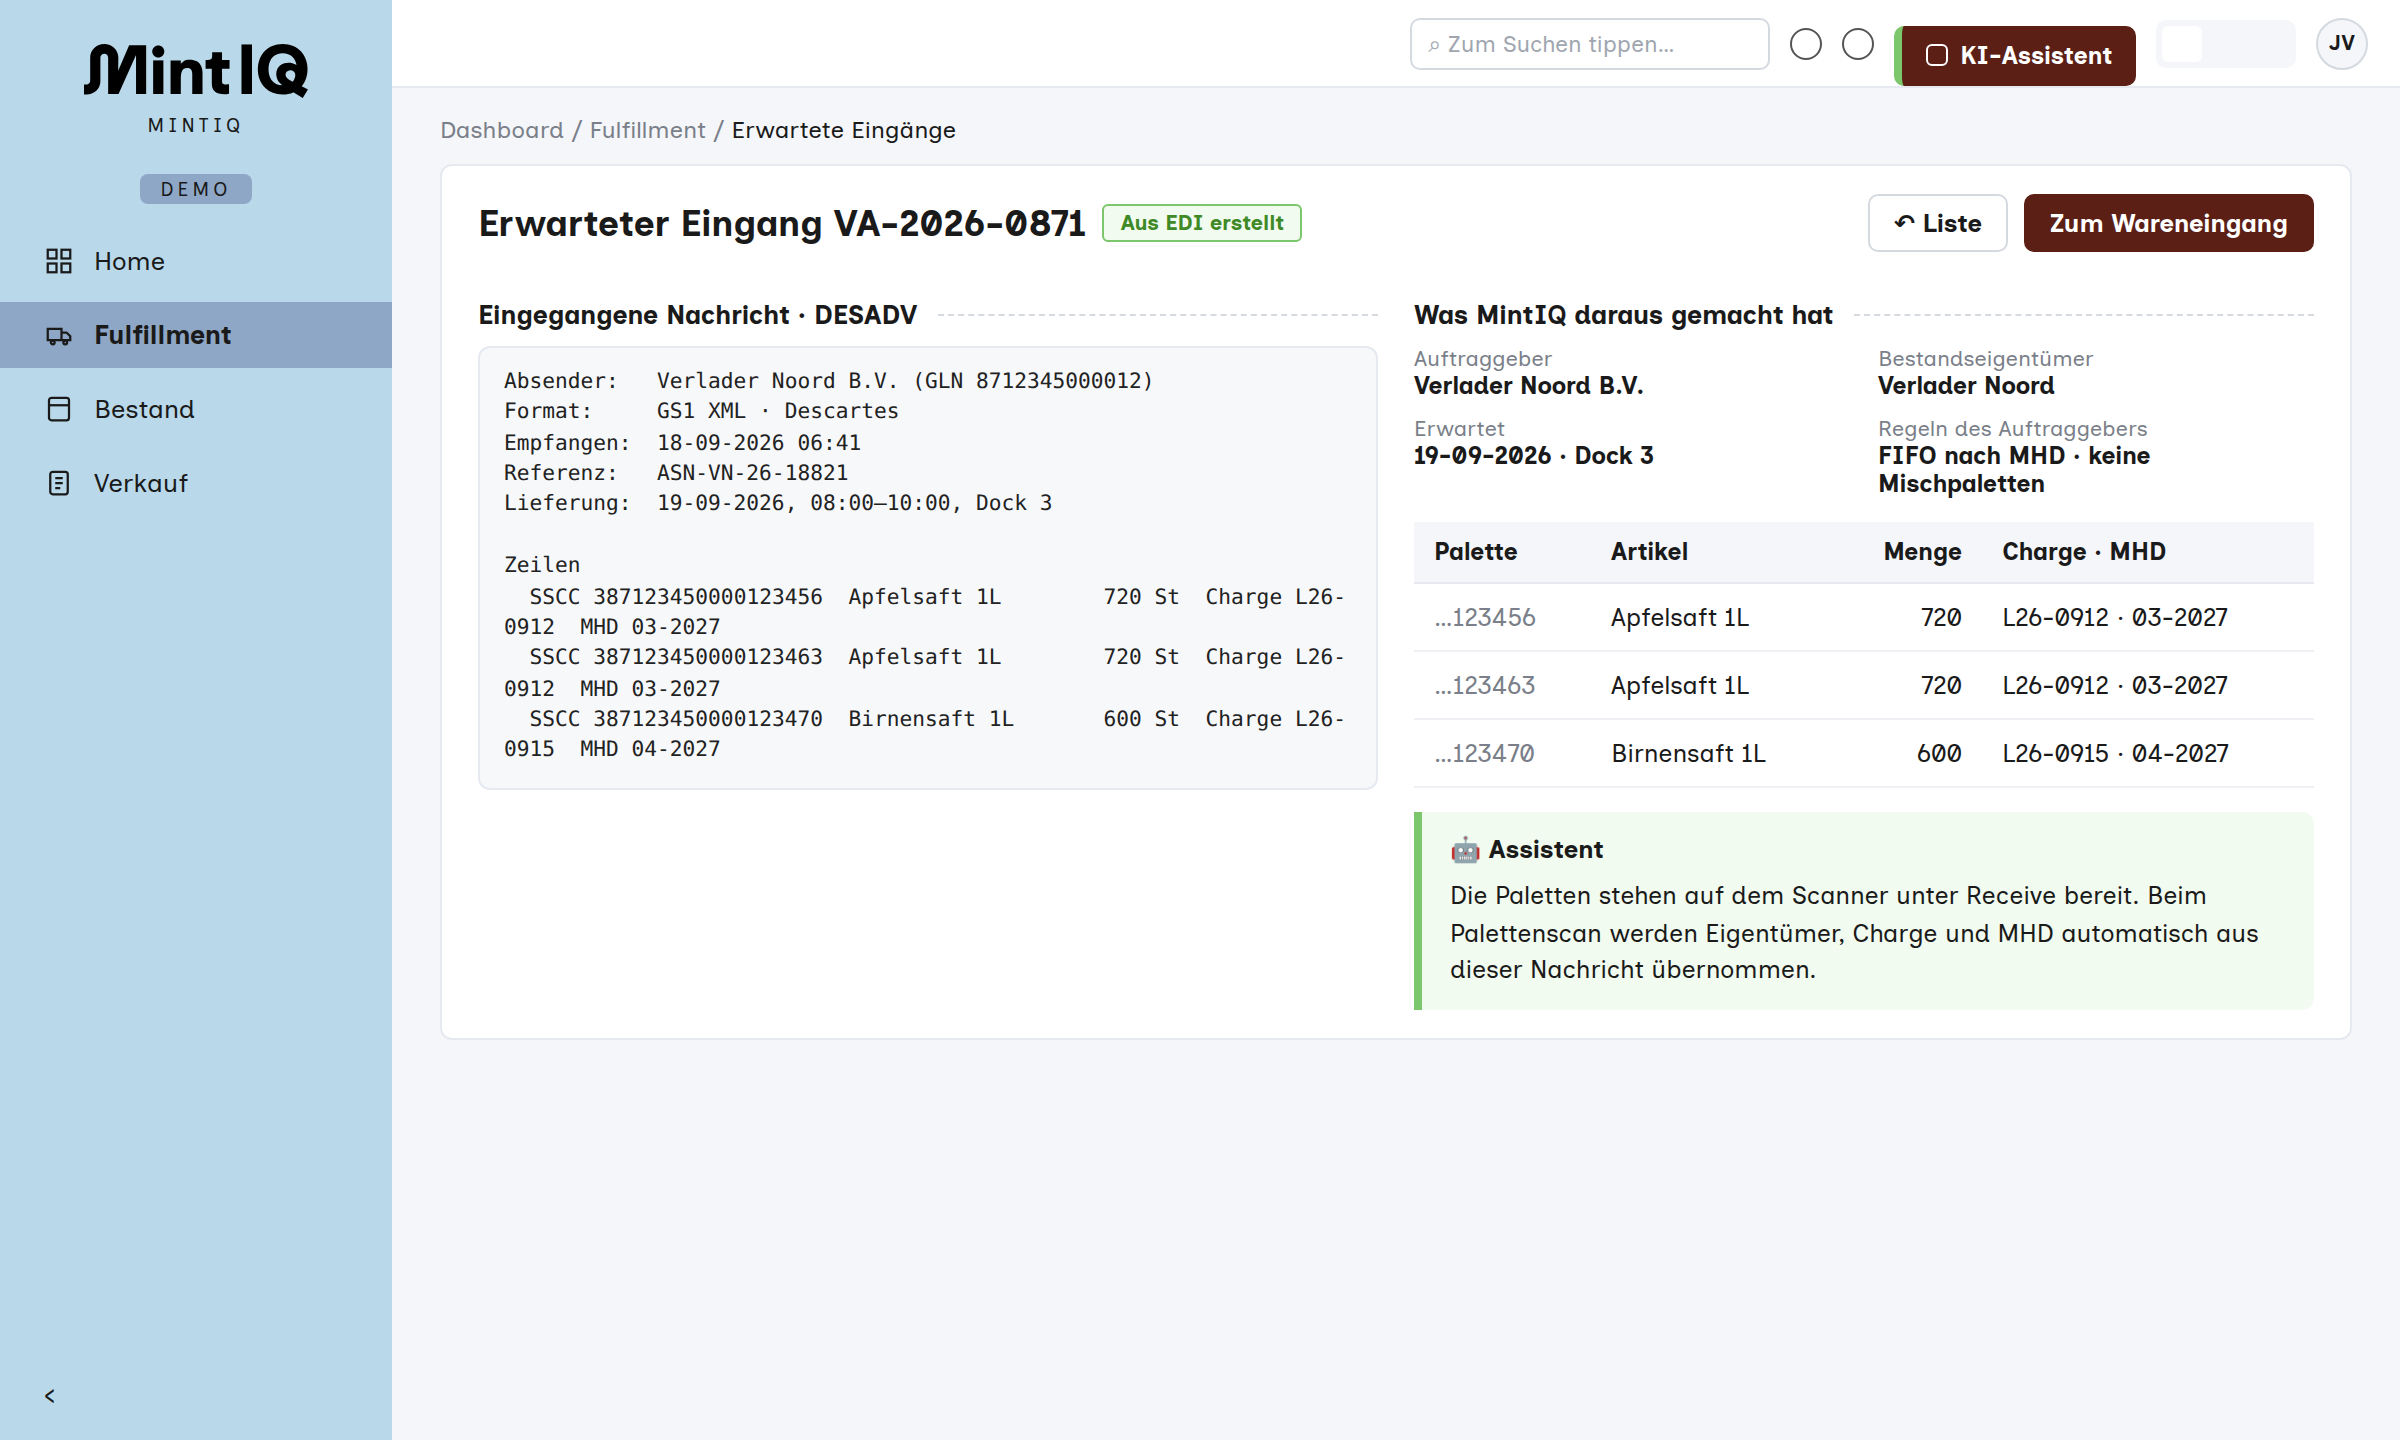Click the robot Assistent icon

point(1465,850)
